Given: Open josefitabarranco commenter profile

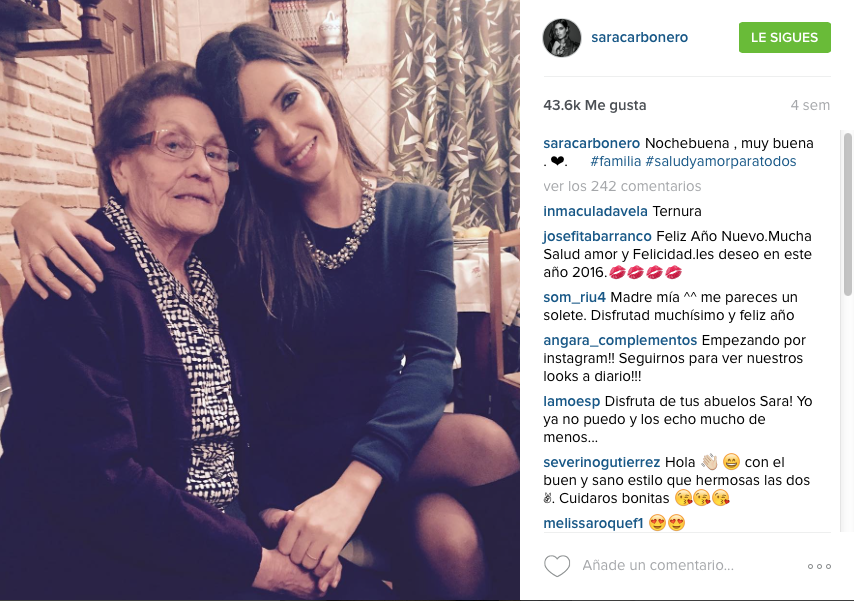Looking at the screenshot, I should click(x=597, y=236).
